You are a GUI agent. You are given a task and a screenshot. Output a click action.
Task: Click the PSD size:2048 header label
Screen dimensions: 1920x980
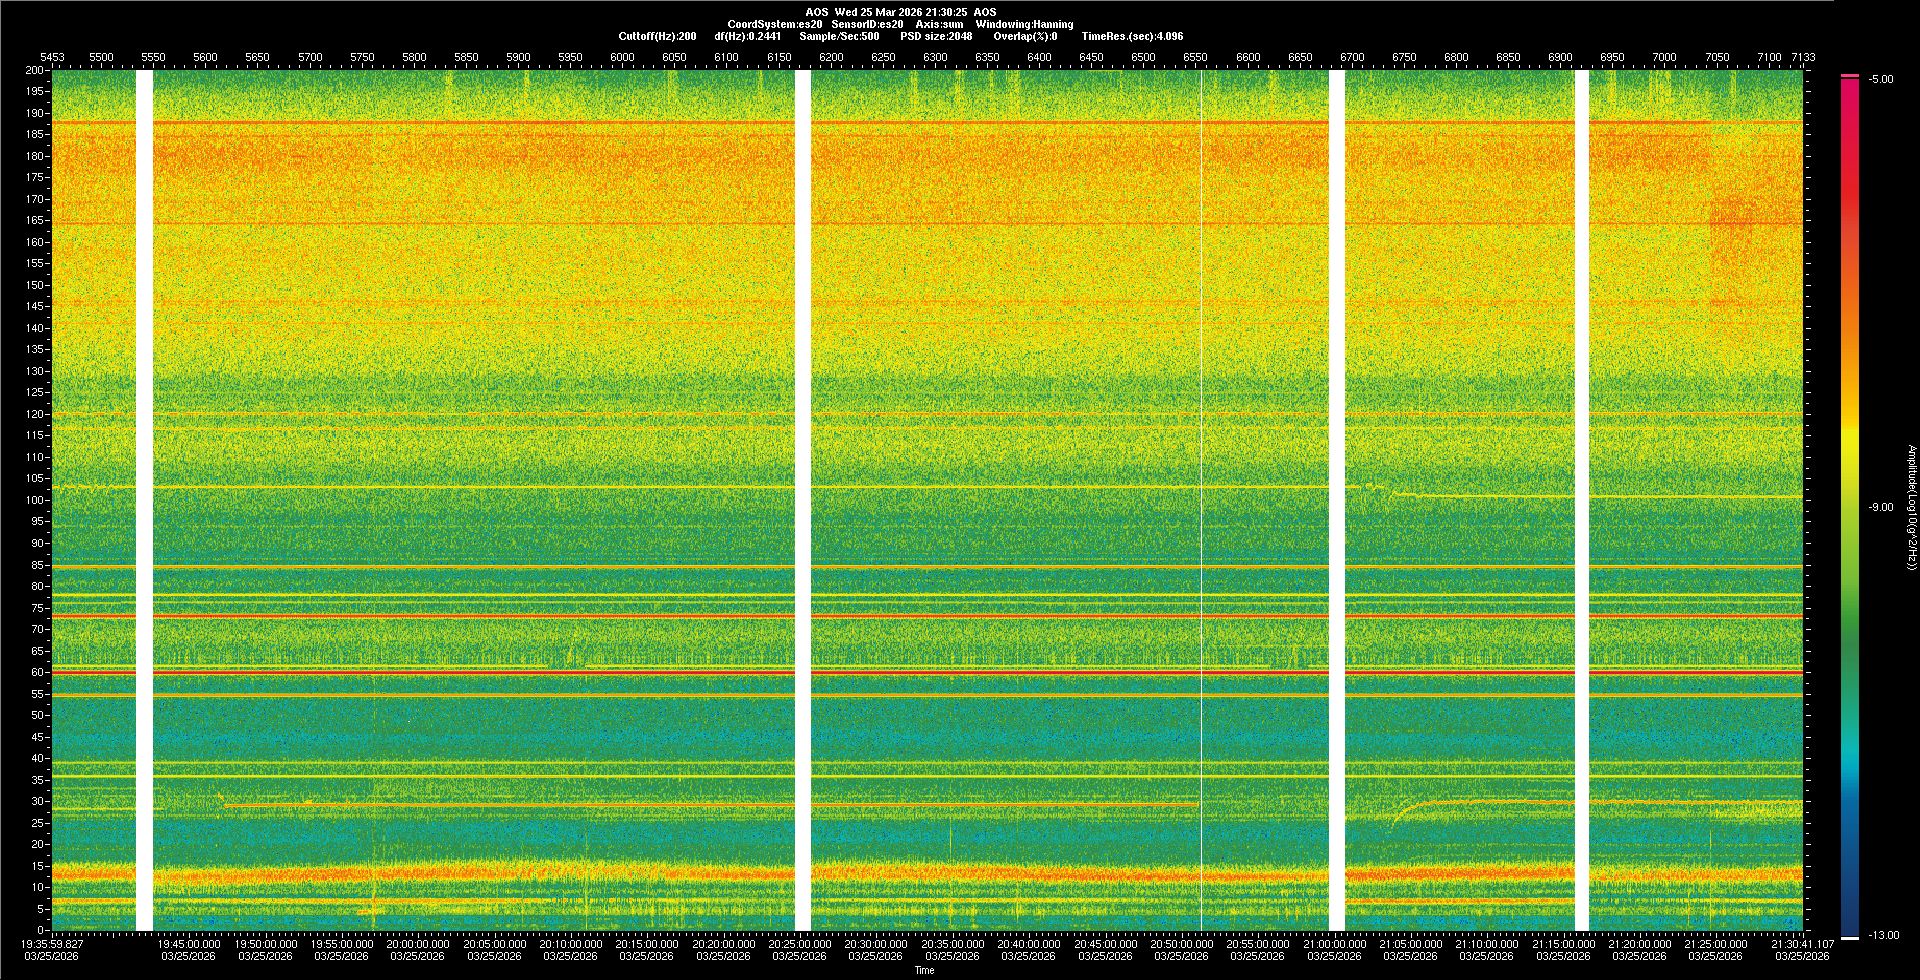(x=936, y=36)
